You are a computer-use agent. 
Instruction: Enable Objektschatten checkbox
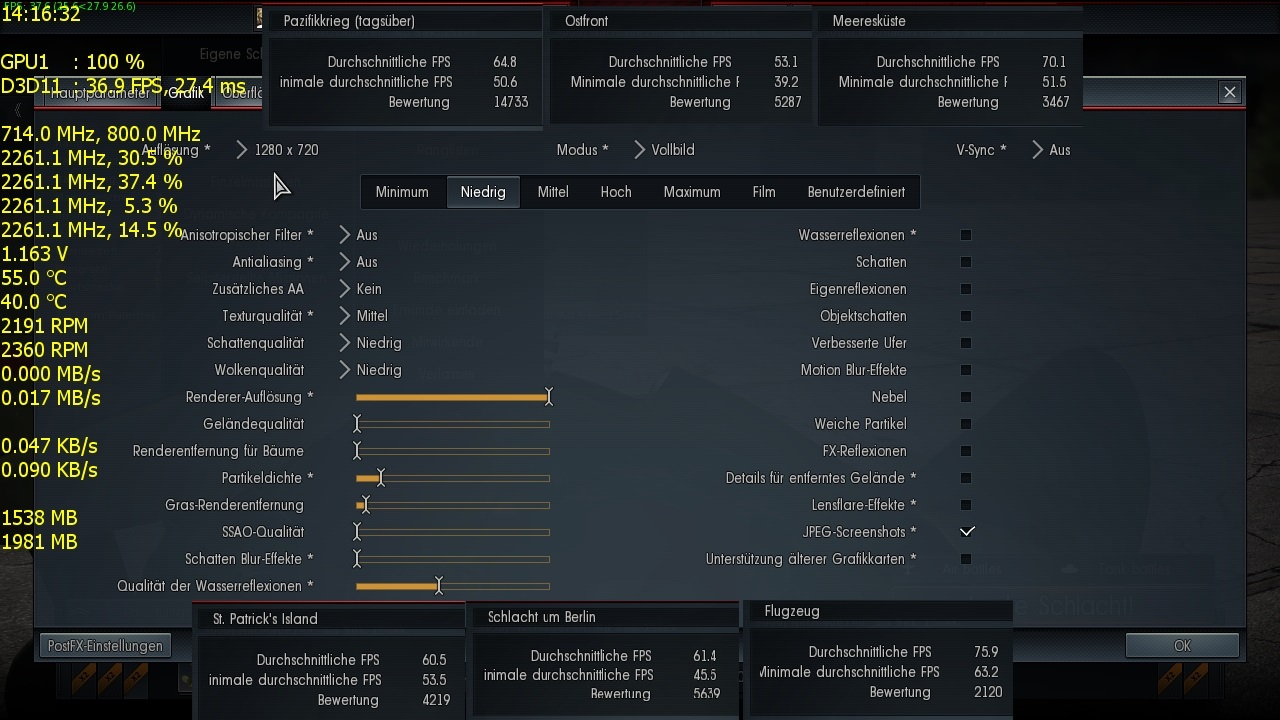tap(966, 316)
